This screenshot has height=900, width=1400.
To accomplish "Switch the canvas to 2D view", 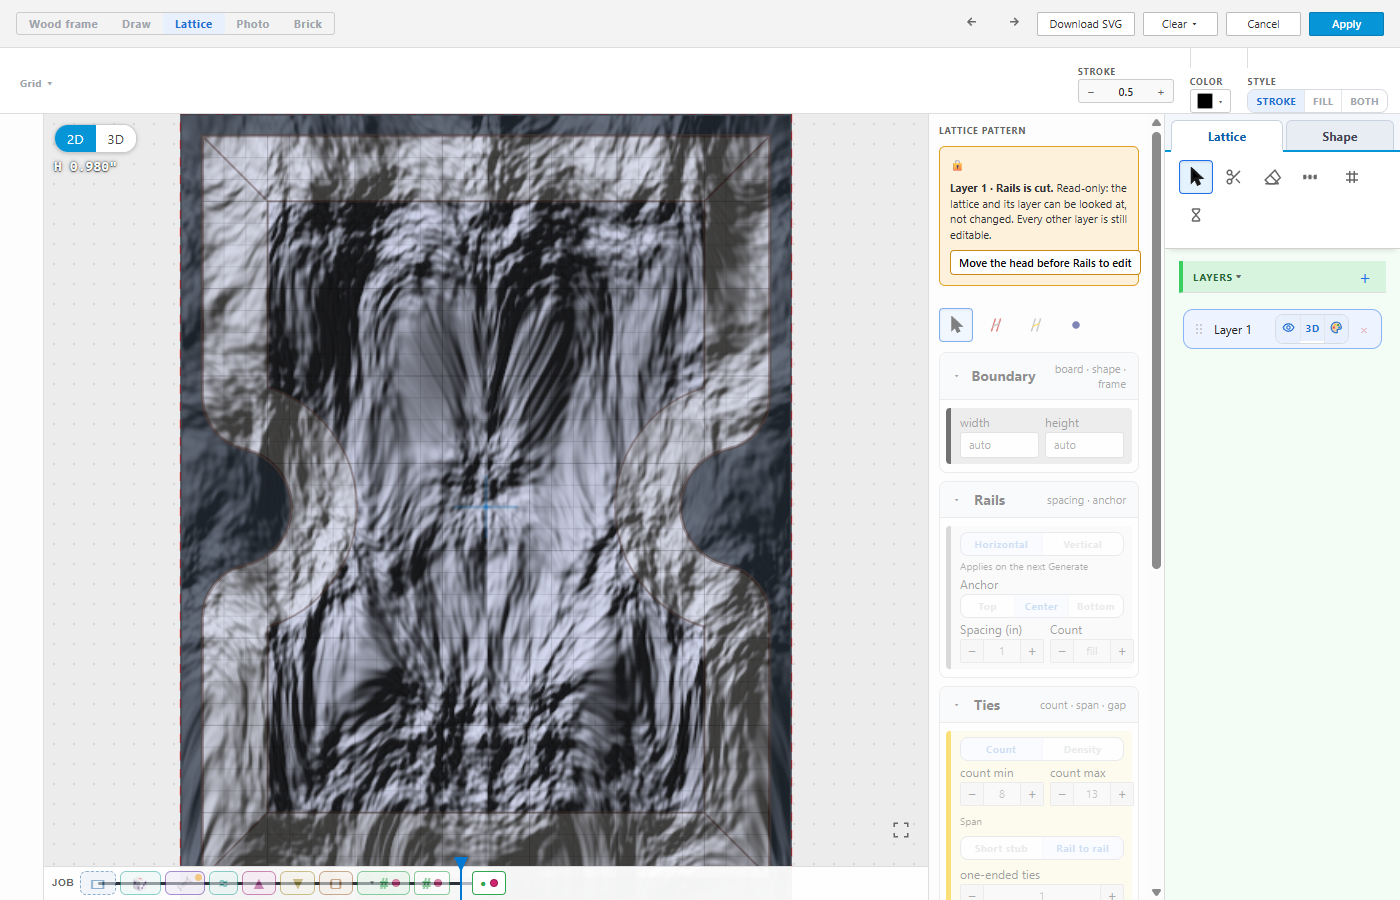I will coord(75,139).
